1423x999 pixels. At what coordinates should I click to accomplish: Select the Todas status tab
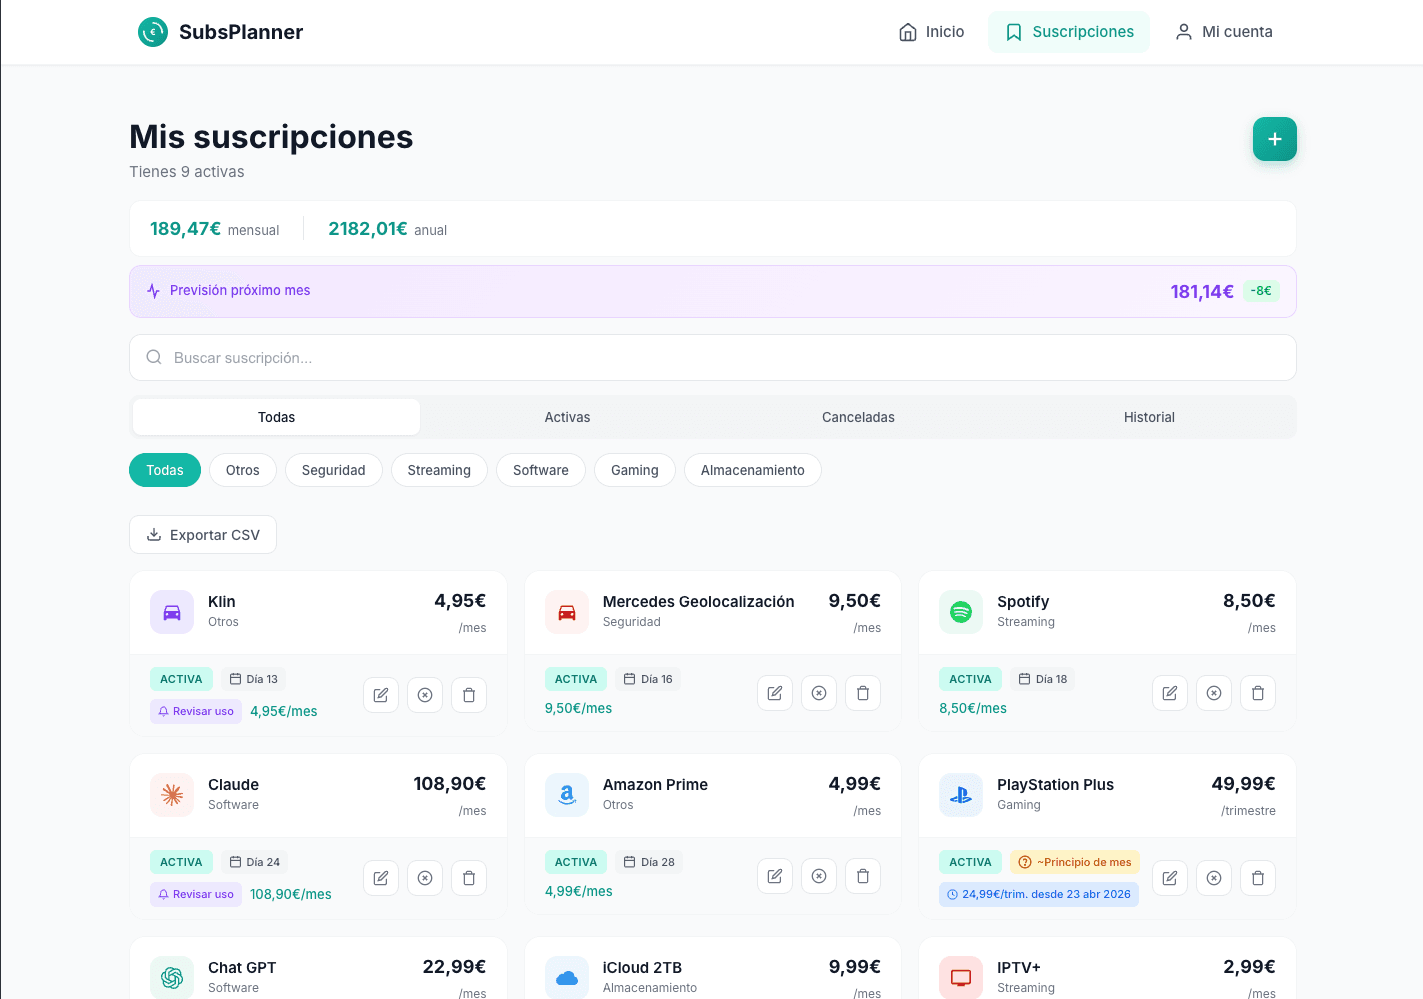[276, 417]
